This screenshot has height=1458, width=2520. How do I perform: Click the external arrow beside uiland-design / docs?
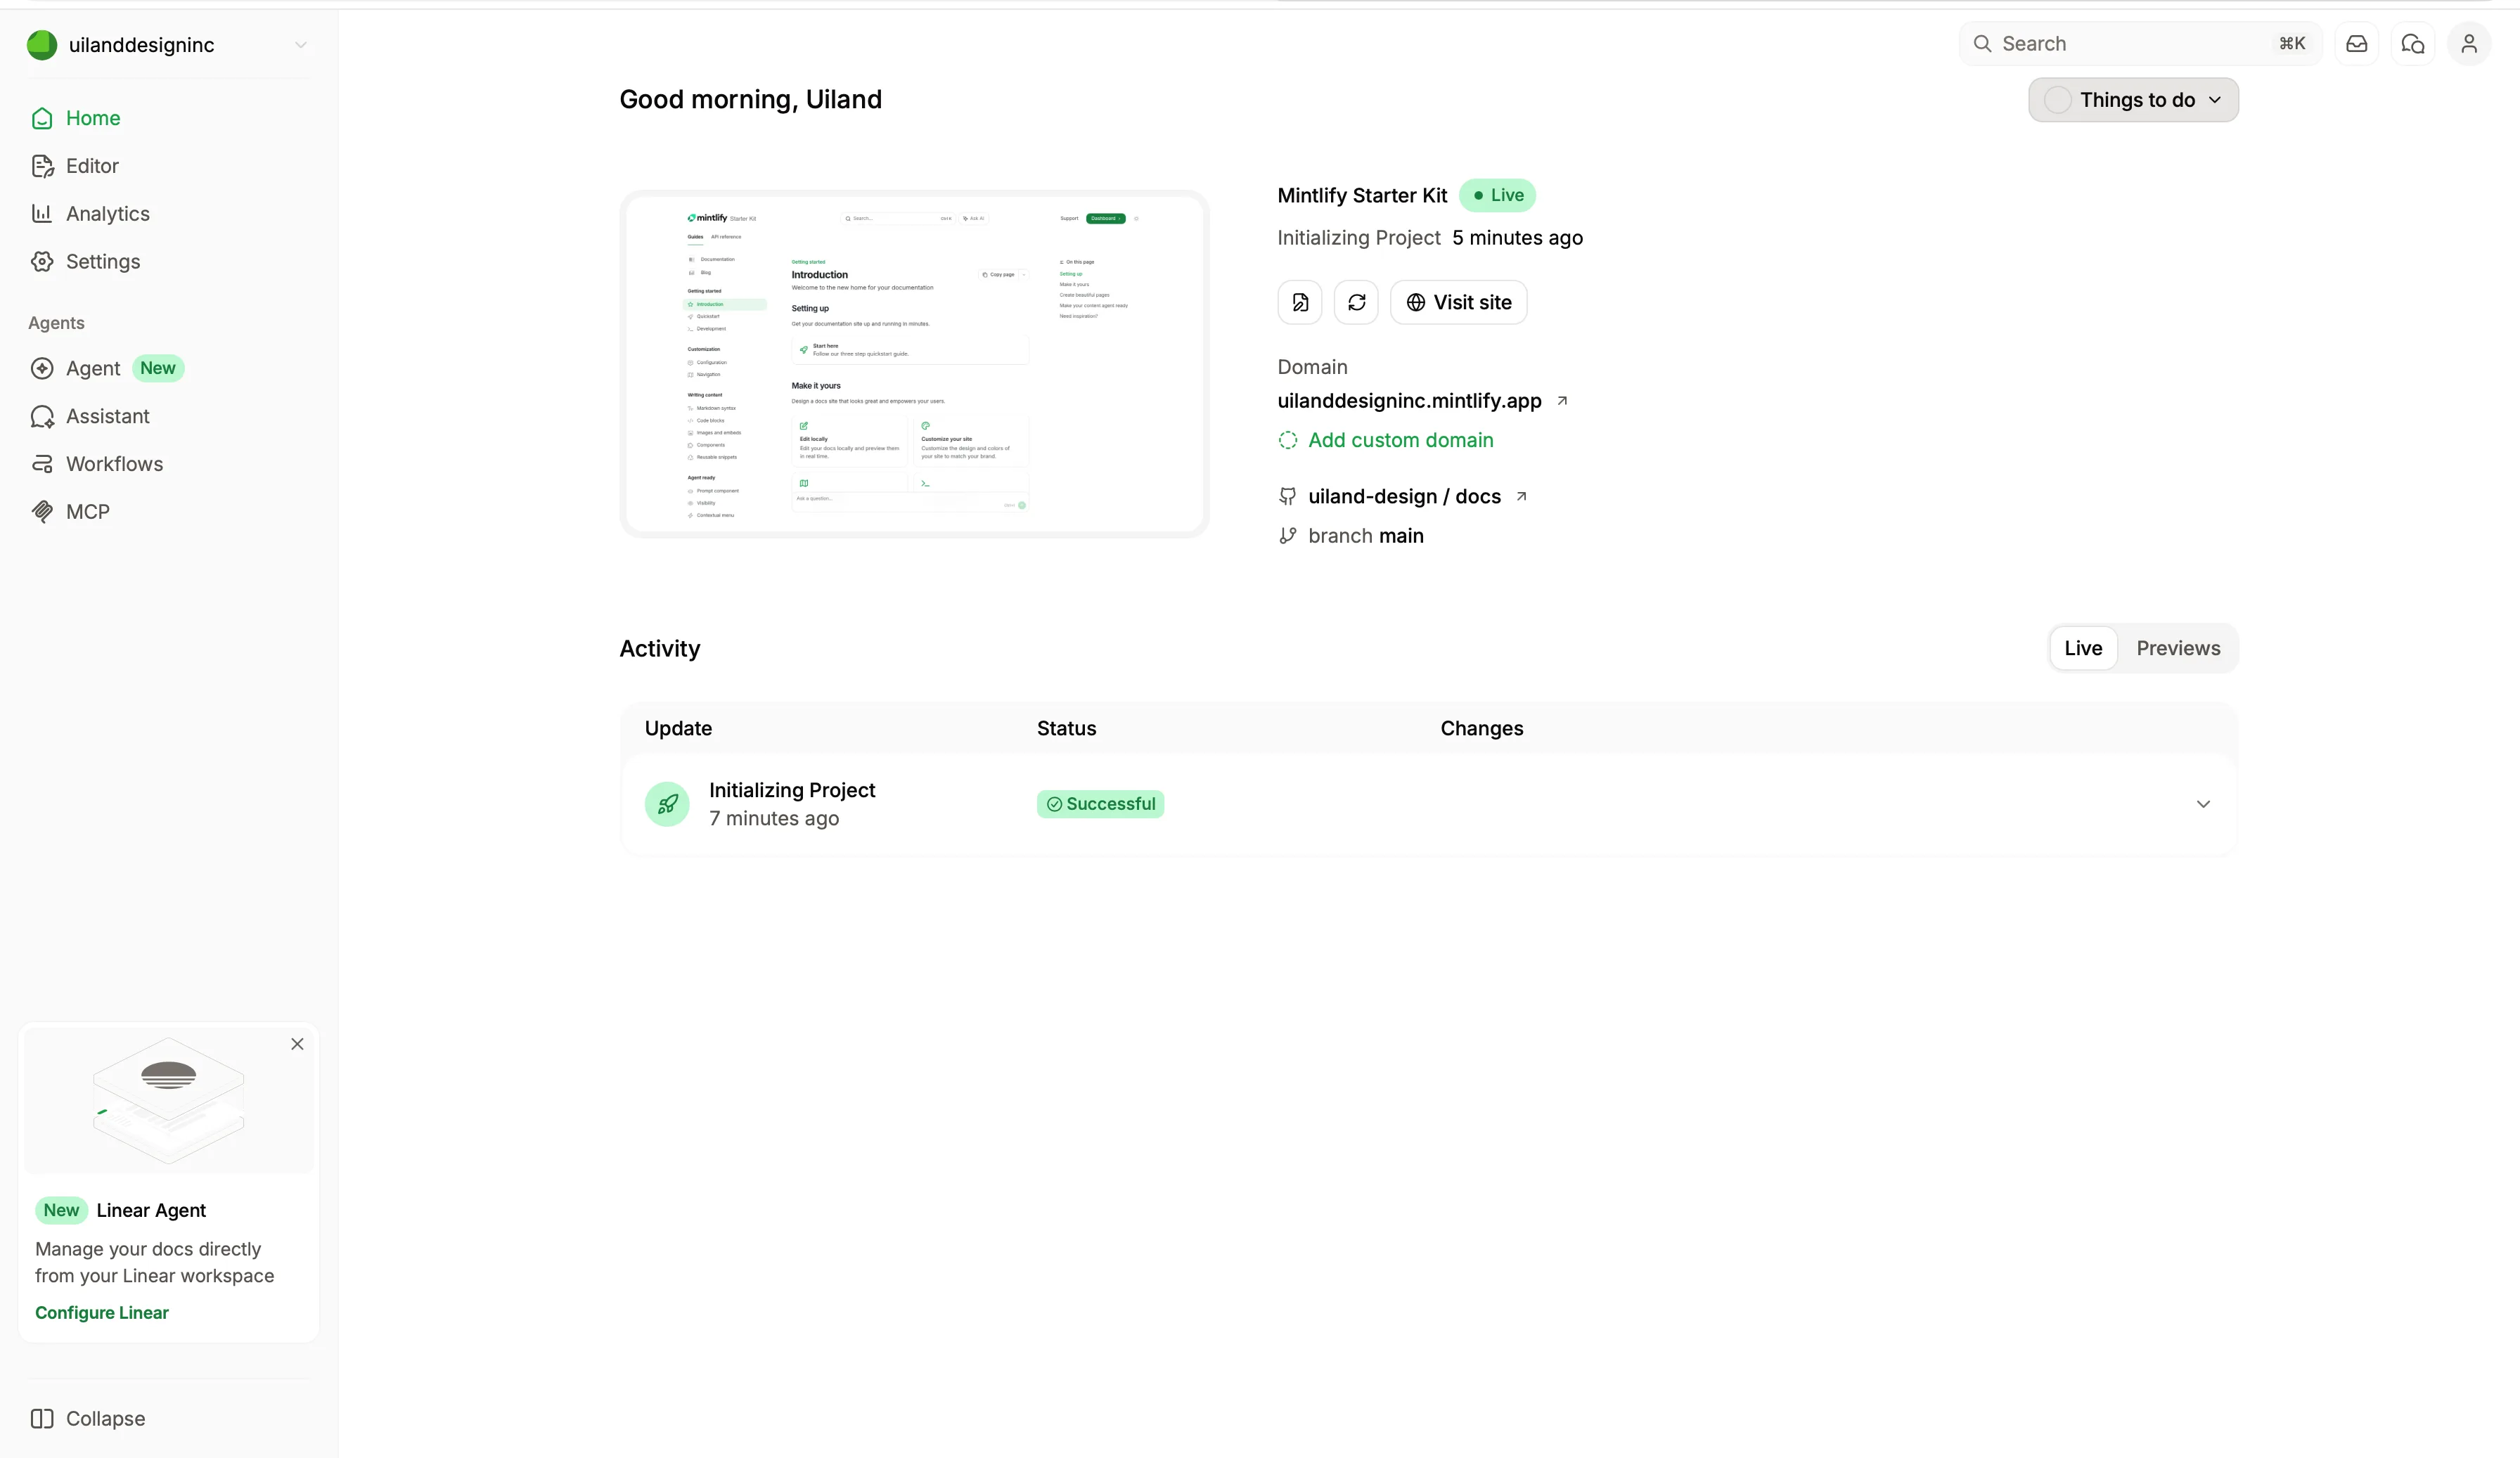[x=1521, y=497]
